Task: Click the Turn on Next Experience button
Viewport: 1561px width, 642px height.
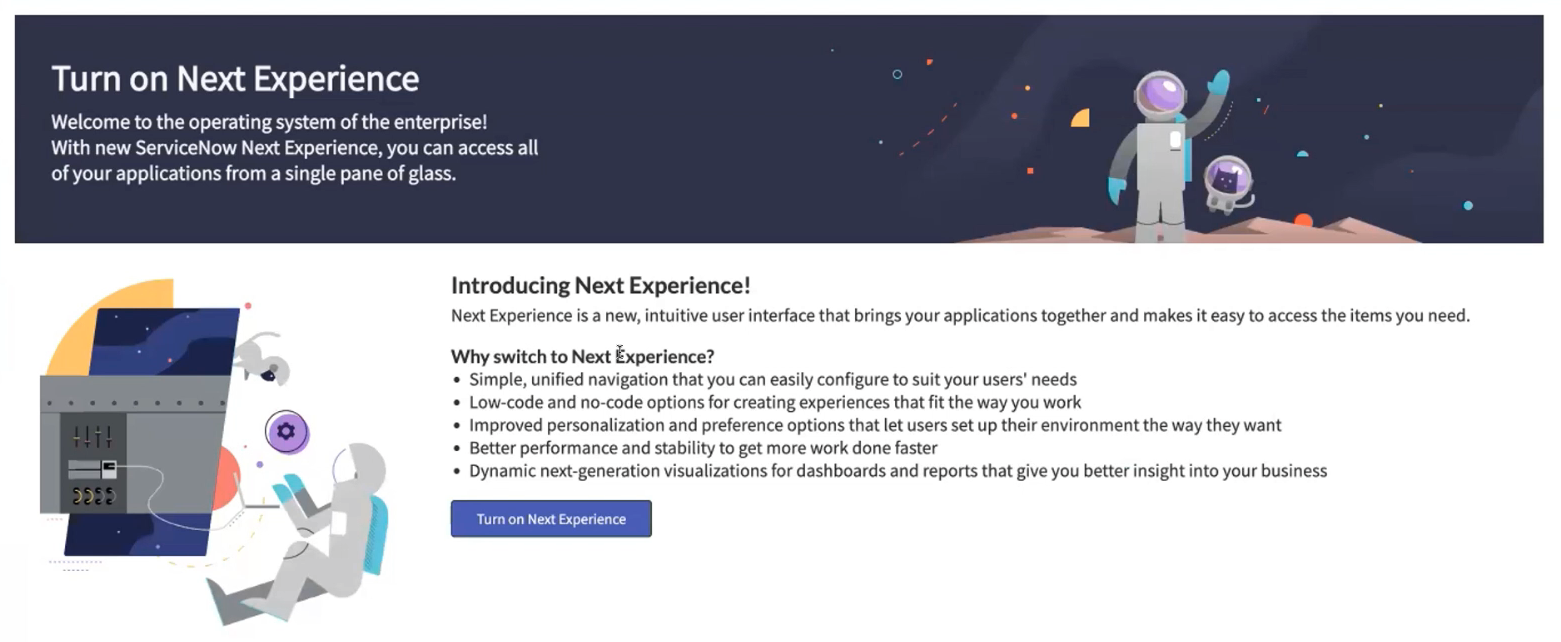Action: click(551, 519)
